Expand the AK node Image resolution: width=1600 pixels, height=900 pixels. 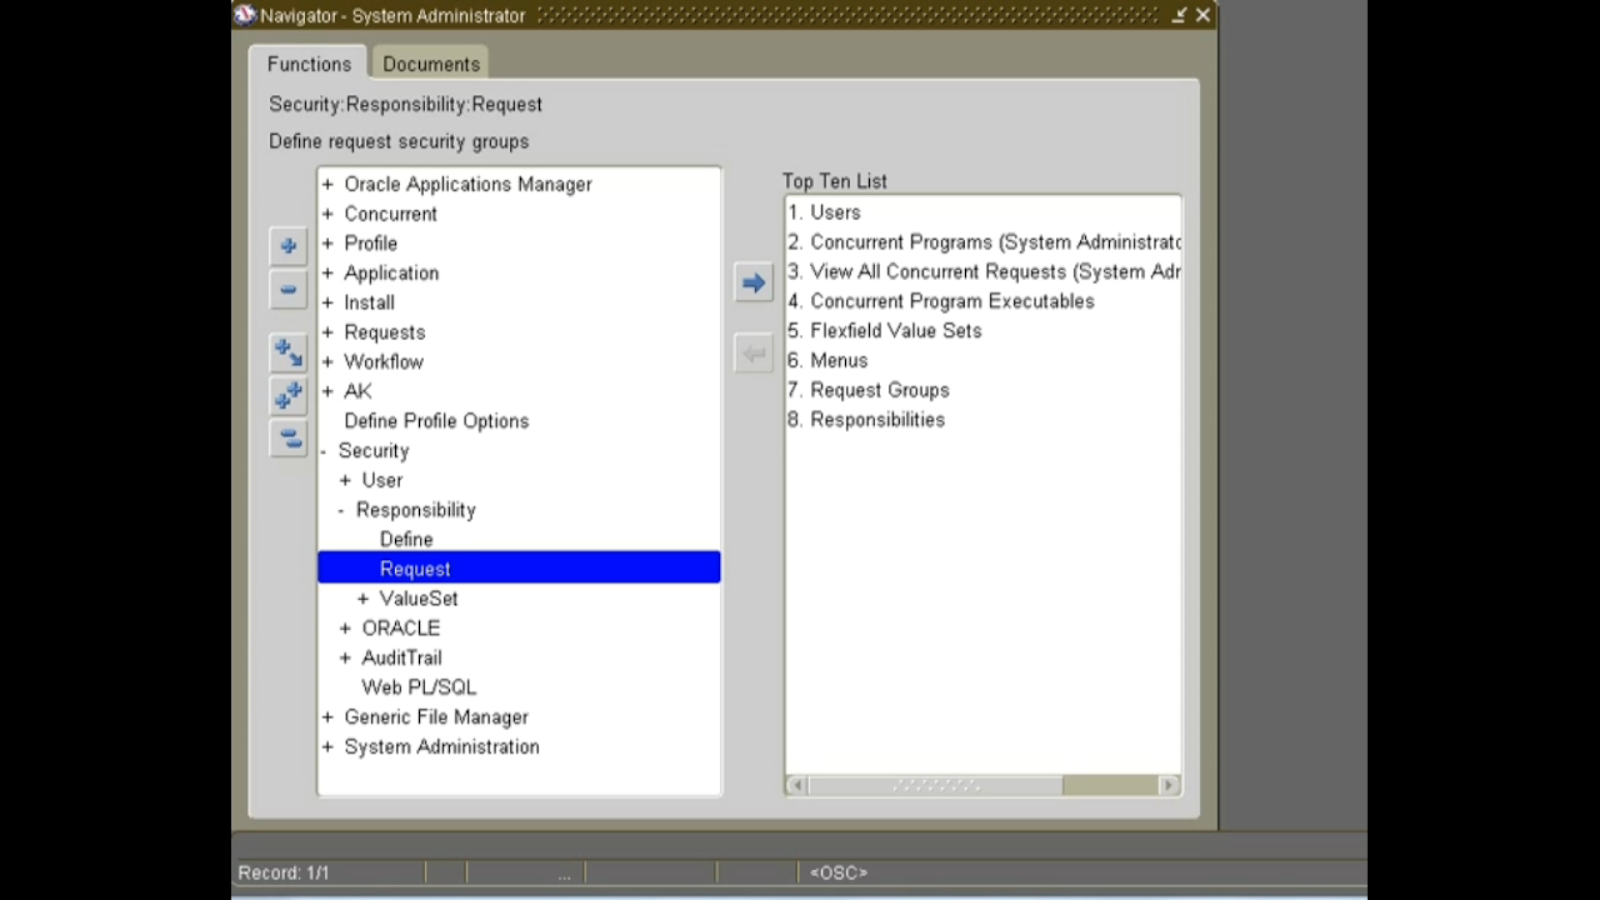coord(327,391)
